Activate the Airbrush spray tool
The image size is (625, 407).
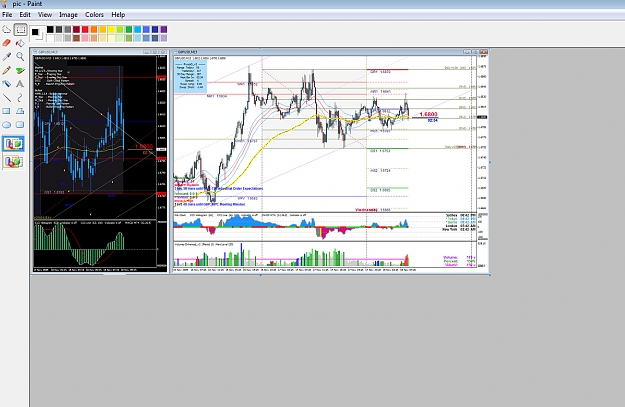coord(6,84)
